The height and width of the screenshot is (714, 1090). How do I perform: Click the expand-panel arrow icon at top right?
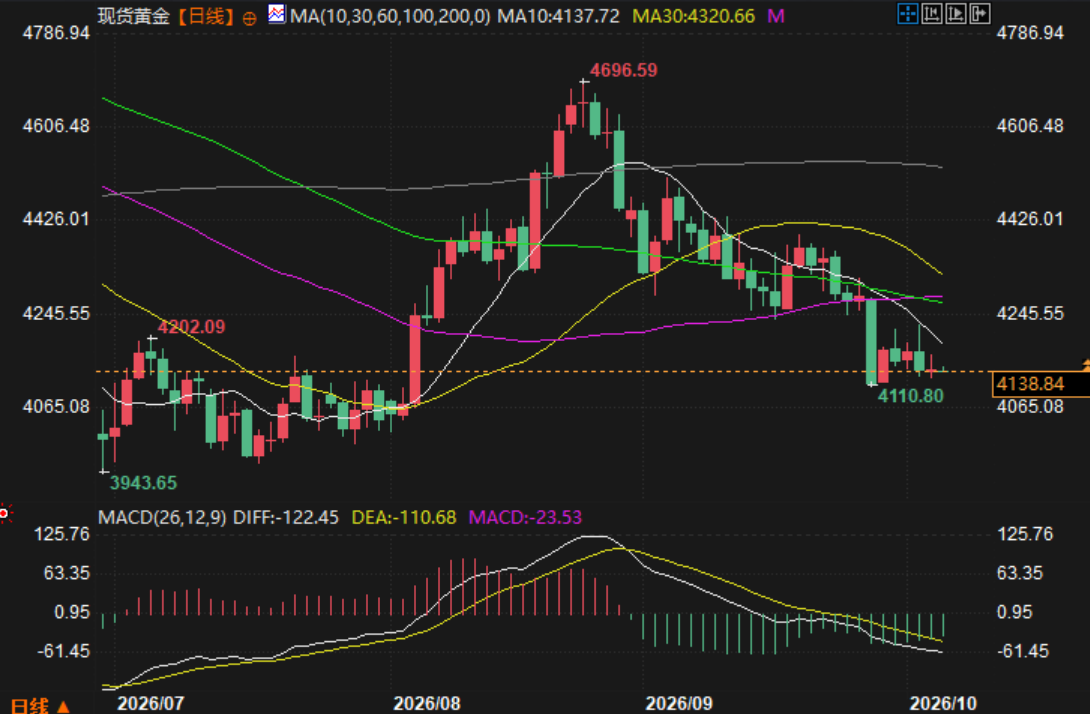(x=979, y=13)
